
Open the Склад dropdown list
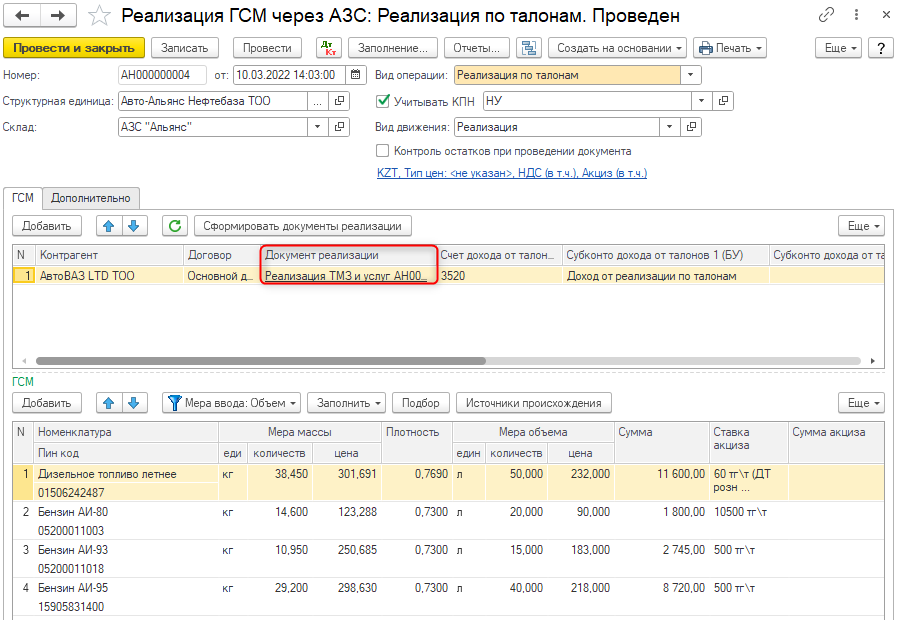click(x=318, y=127)
